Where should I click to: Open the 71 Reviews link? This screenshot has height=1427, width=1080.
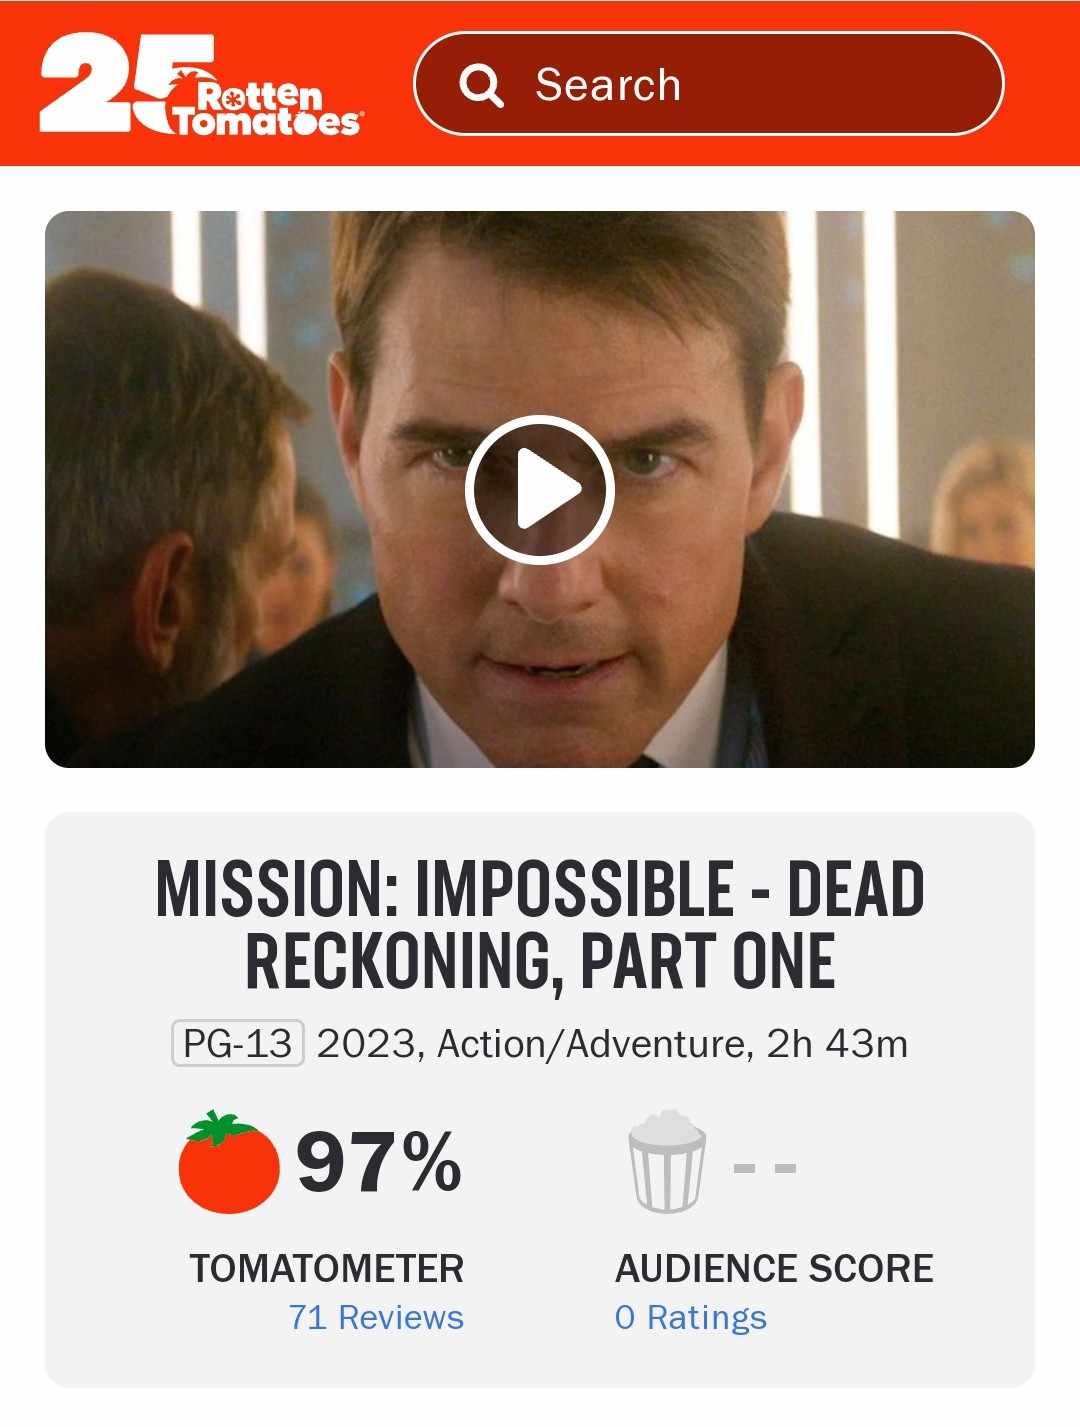pyautogui.click(x=376, y=1317)
